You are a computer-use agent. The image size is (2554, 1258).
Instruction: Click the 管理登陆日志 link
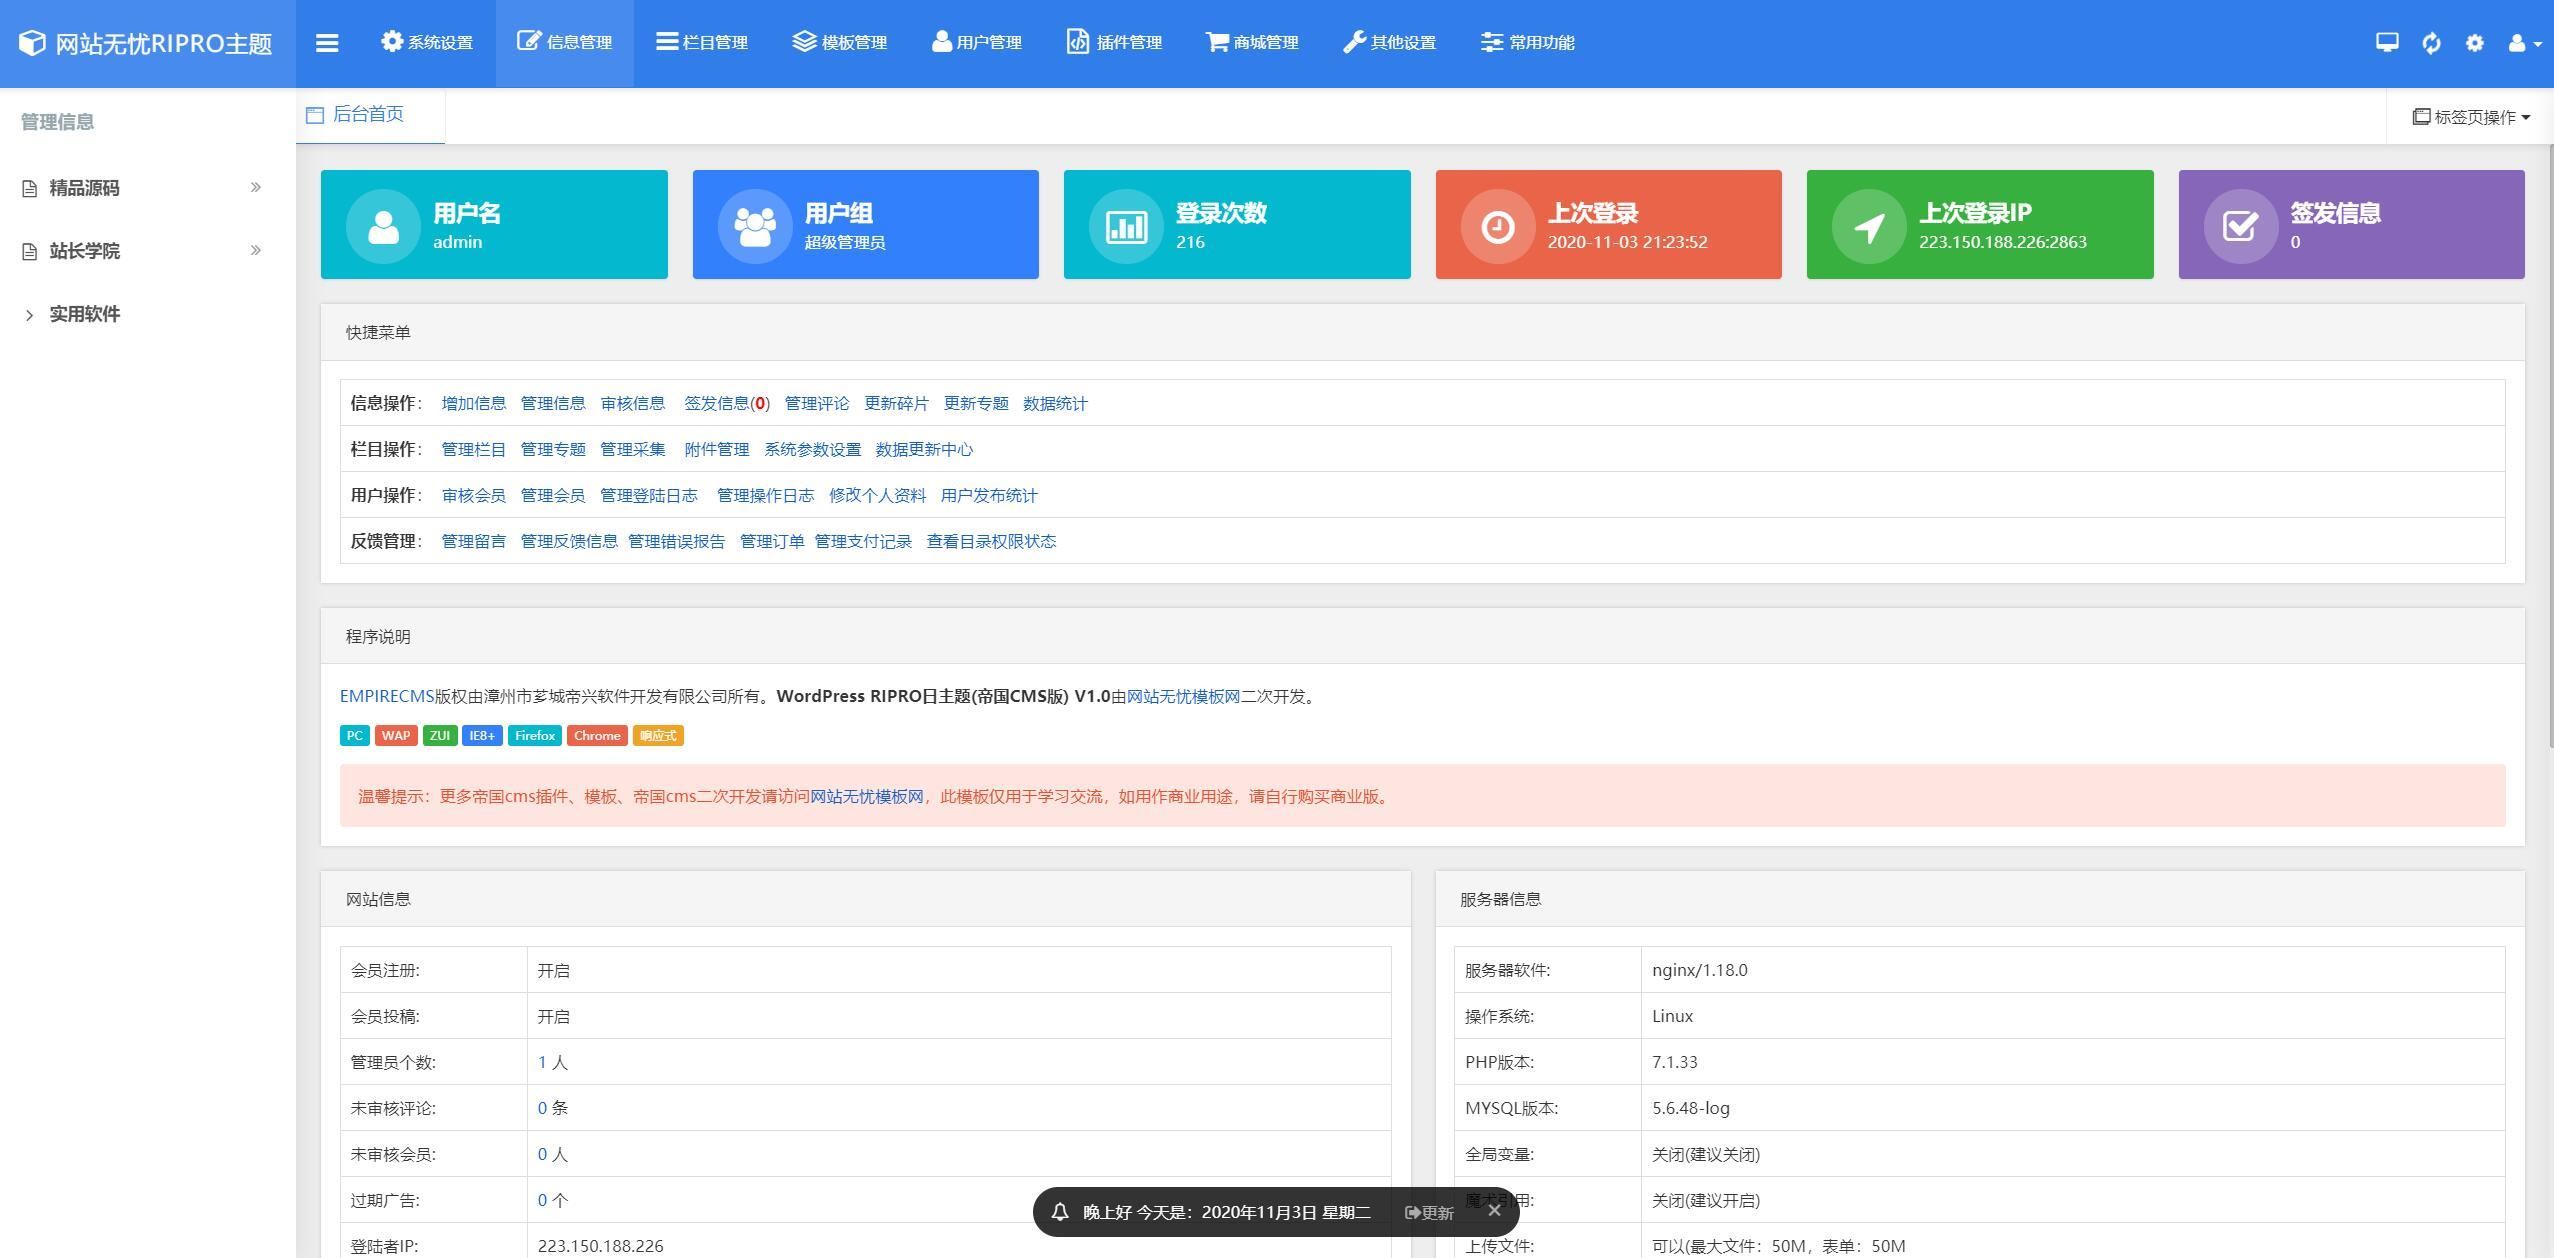(649, 495)
